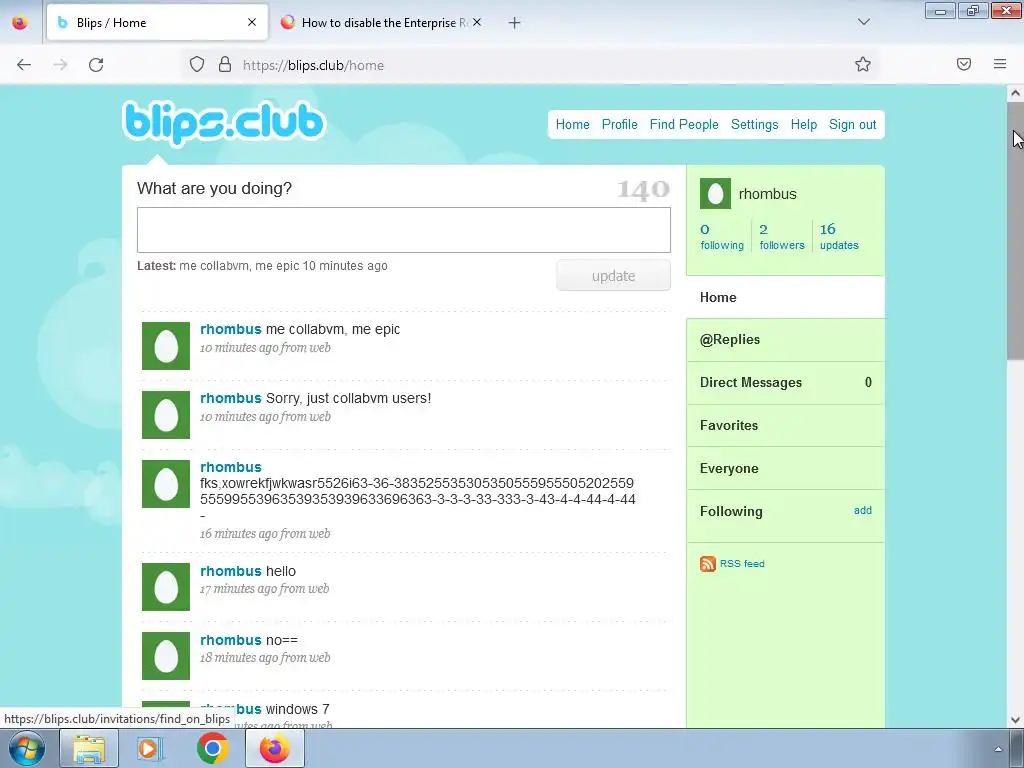This screenshot has height=768, width=1024.
Task: Launch Windows Media Player from taskbar
Action: click(150, 748)
